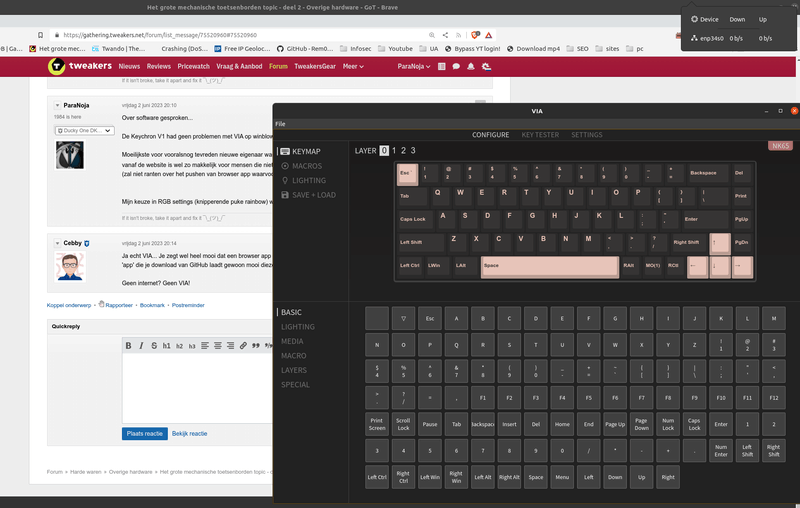800x508 pixels.
Task: Click the Plaats reactie button
Action: point(145,434)
